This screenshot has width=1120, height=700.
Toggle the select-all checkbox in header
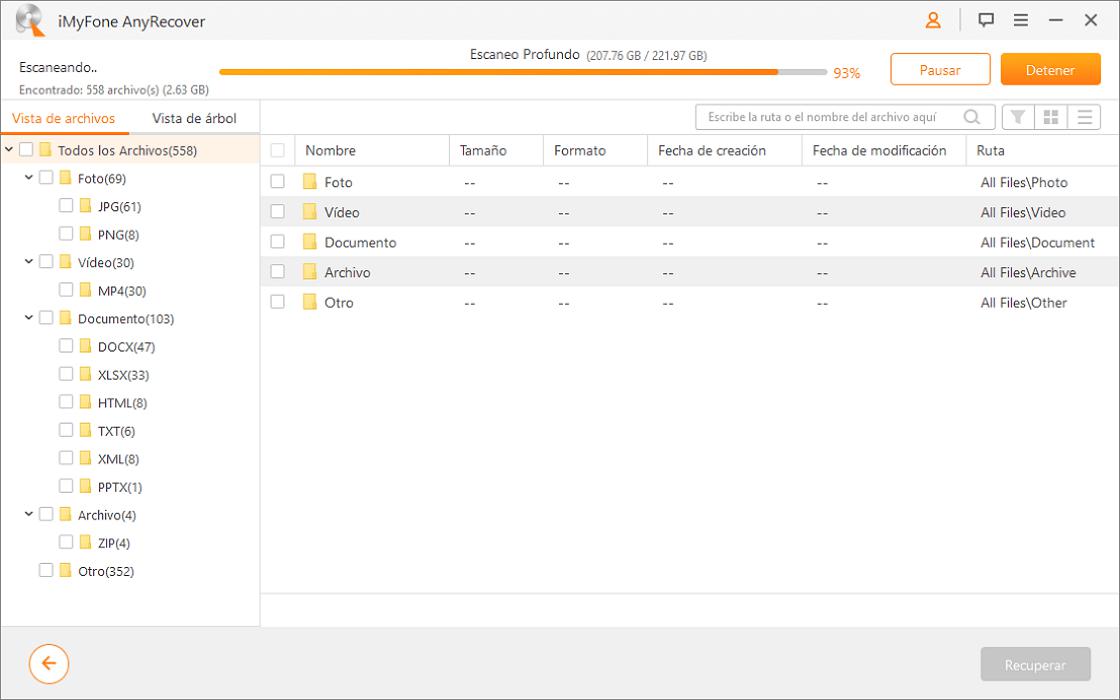tap(278, 151)
